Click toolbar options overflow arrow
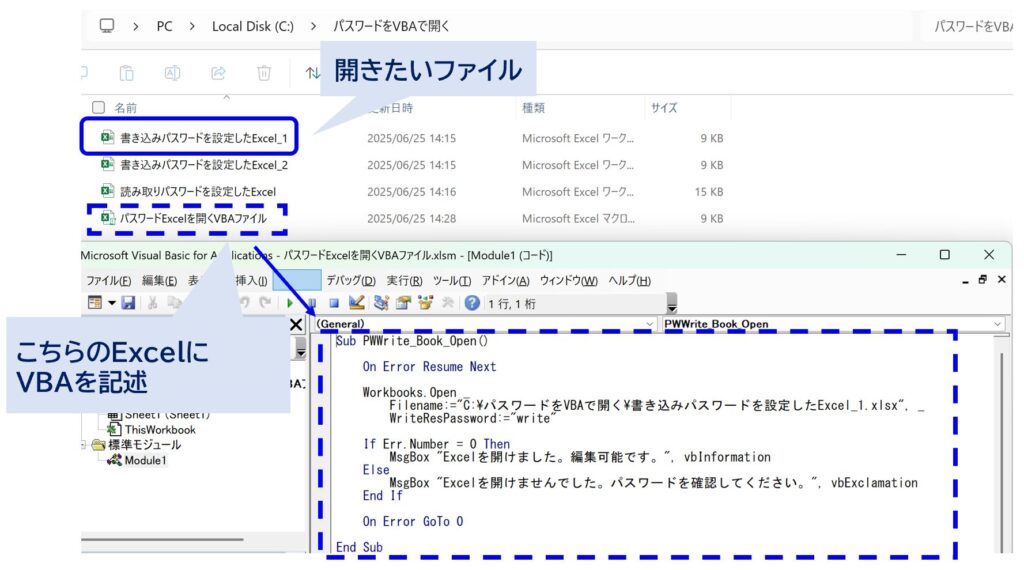1024x570 pixels. tap(671, 304)
